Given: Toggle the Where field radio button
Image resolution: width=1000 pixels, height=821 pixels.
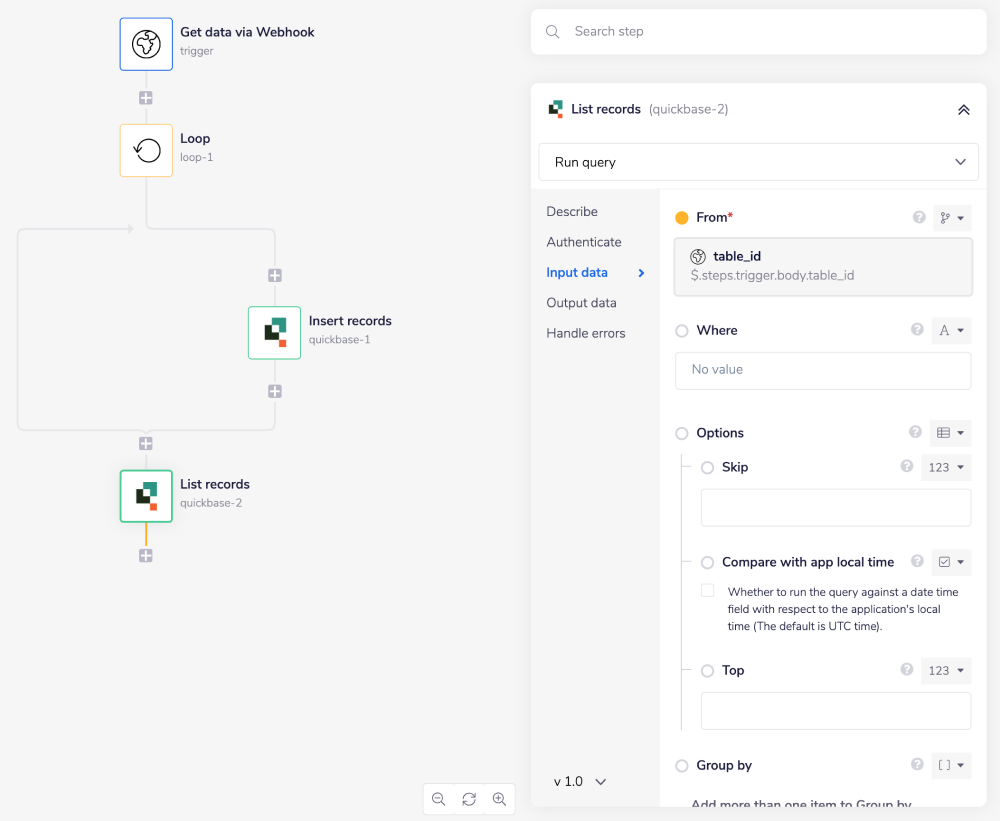Looking at the screenshot, I should pyautogui.click(x=682, y=331).
